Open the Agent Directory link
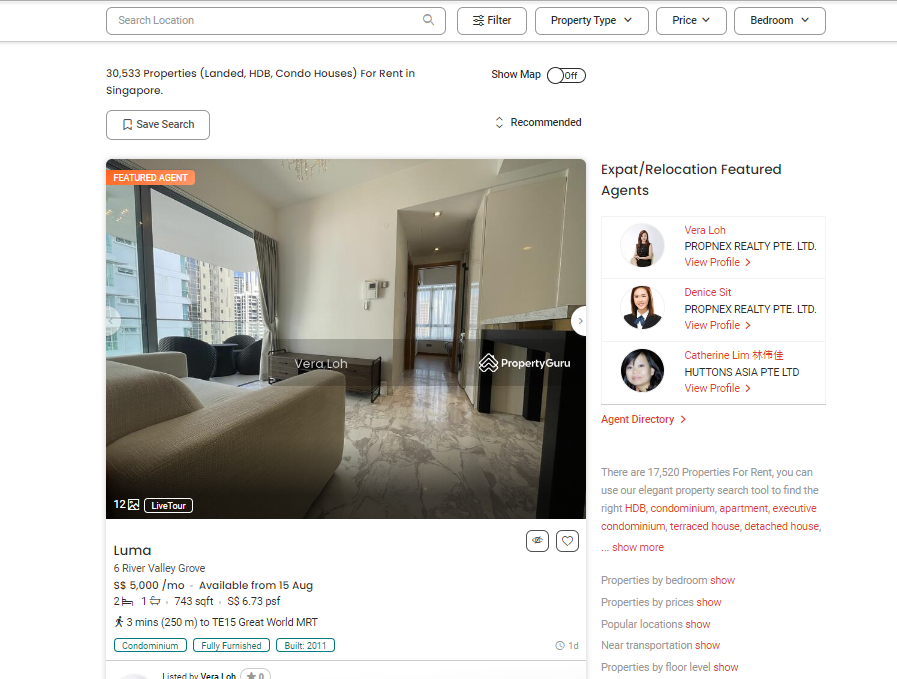The width and height of the screenshot is (897, 679). (643, 419)
